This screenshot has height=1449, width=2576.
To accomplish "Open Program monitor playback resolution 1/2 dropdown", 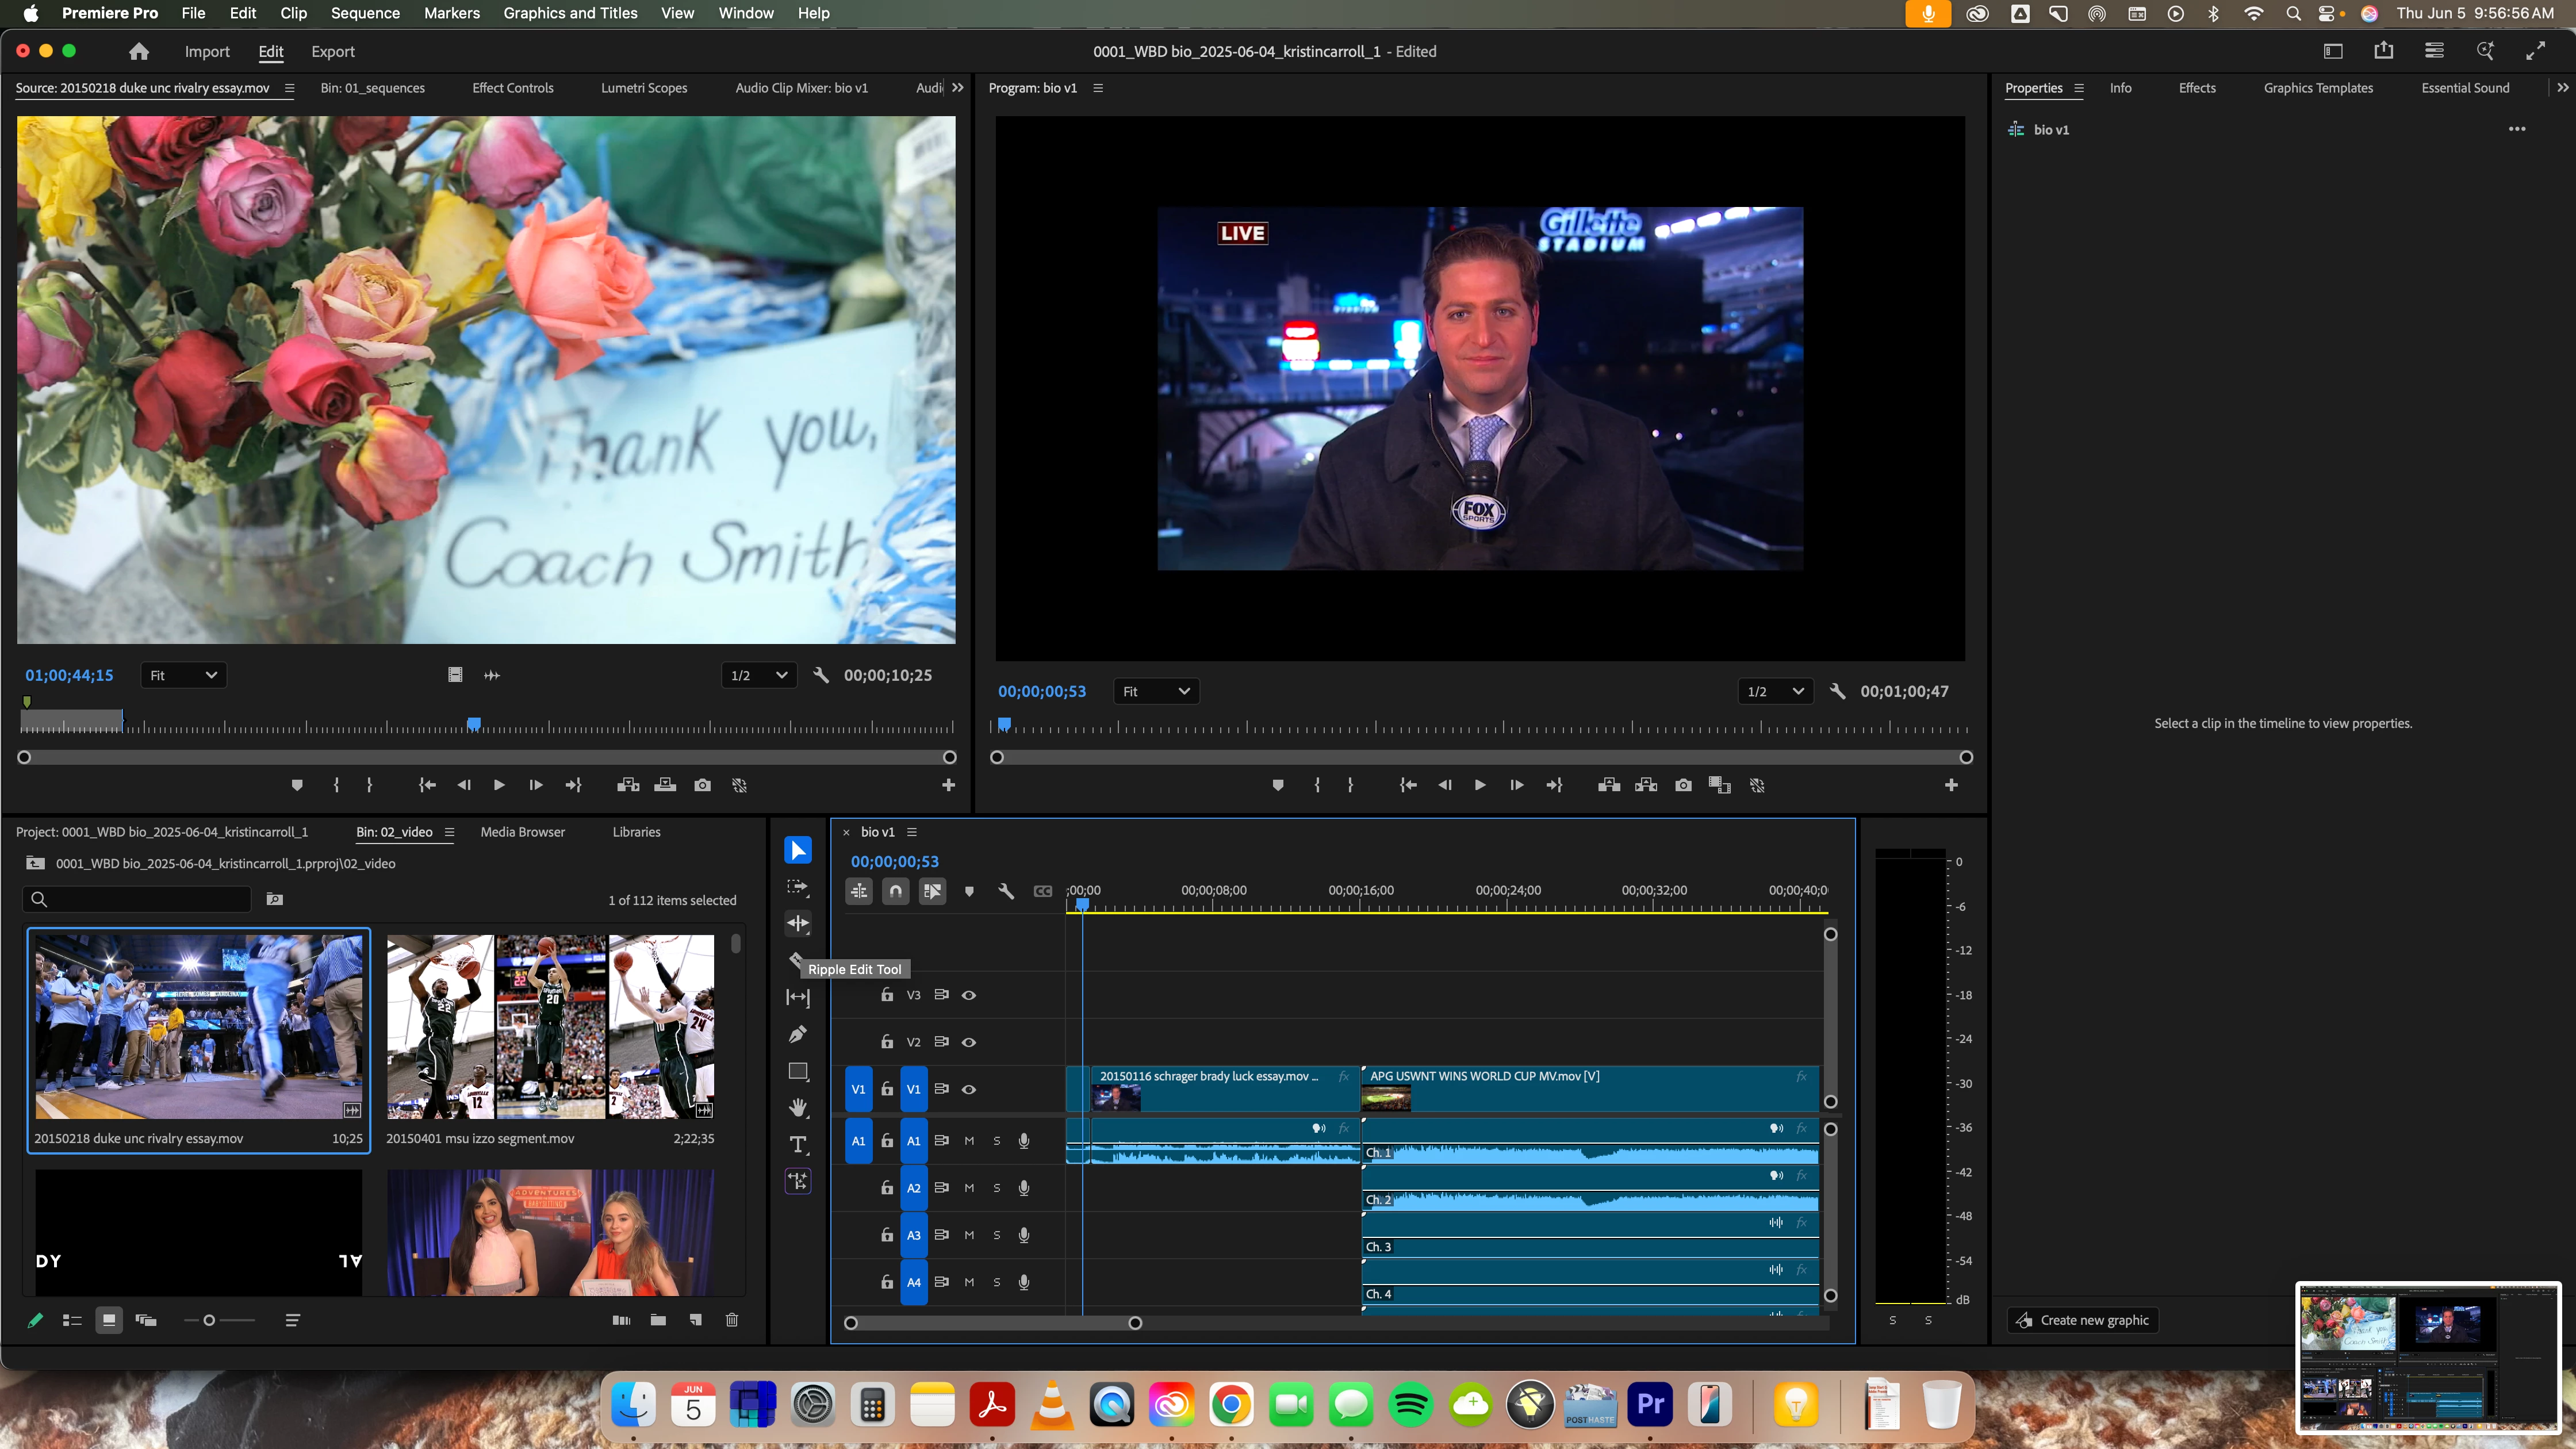I will point(1774,691).
